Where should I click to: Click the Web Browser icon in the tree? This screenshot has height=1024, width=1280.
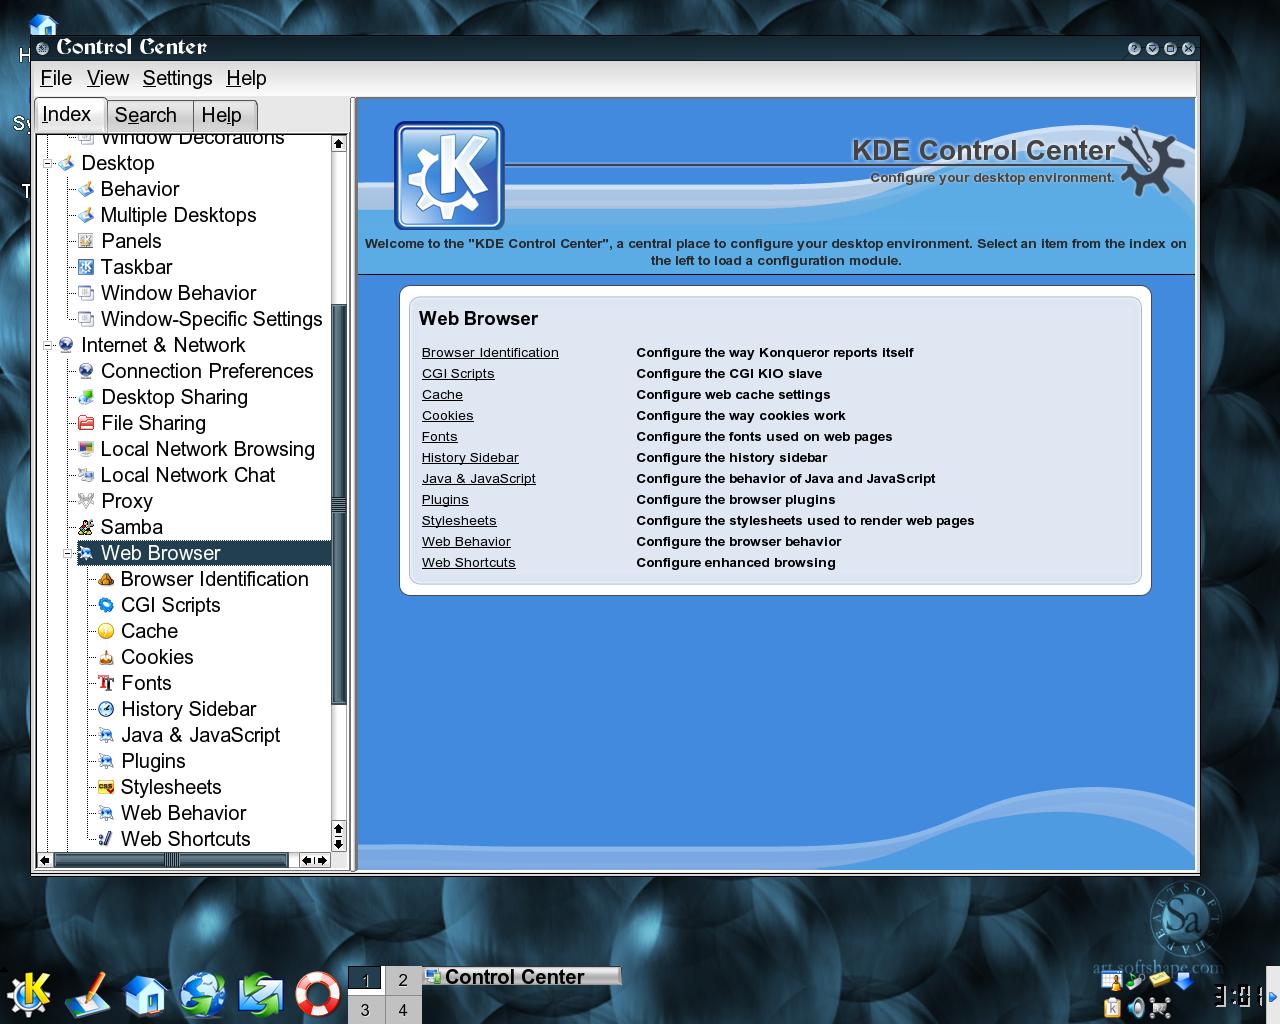(x=86, y=553)
